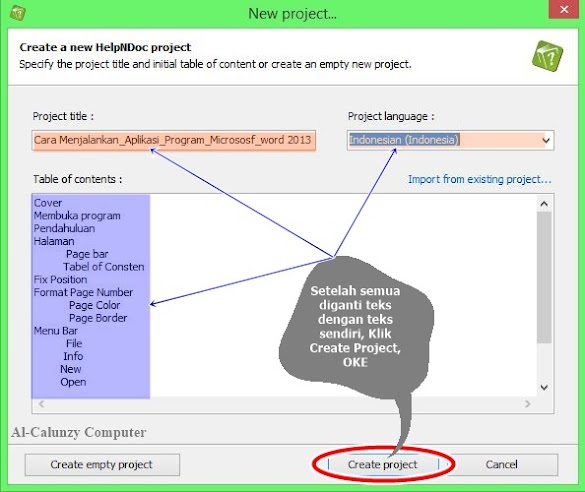Click the 'Menu Bar' line
585x492 pixels.
(56, 331)
